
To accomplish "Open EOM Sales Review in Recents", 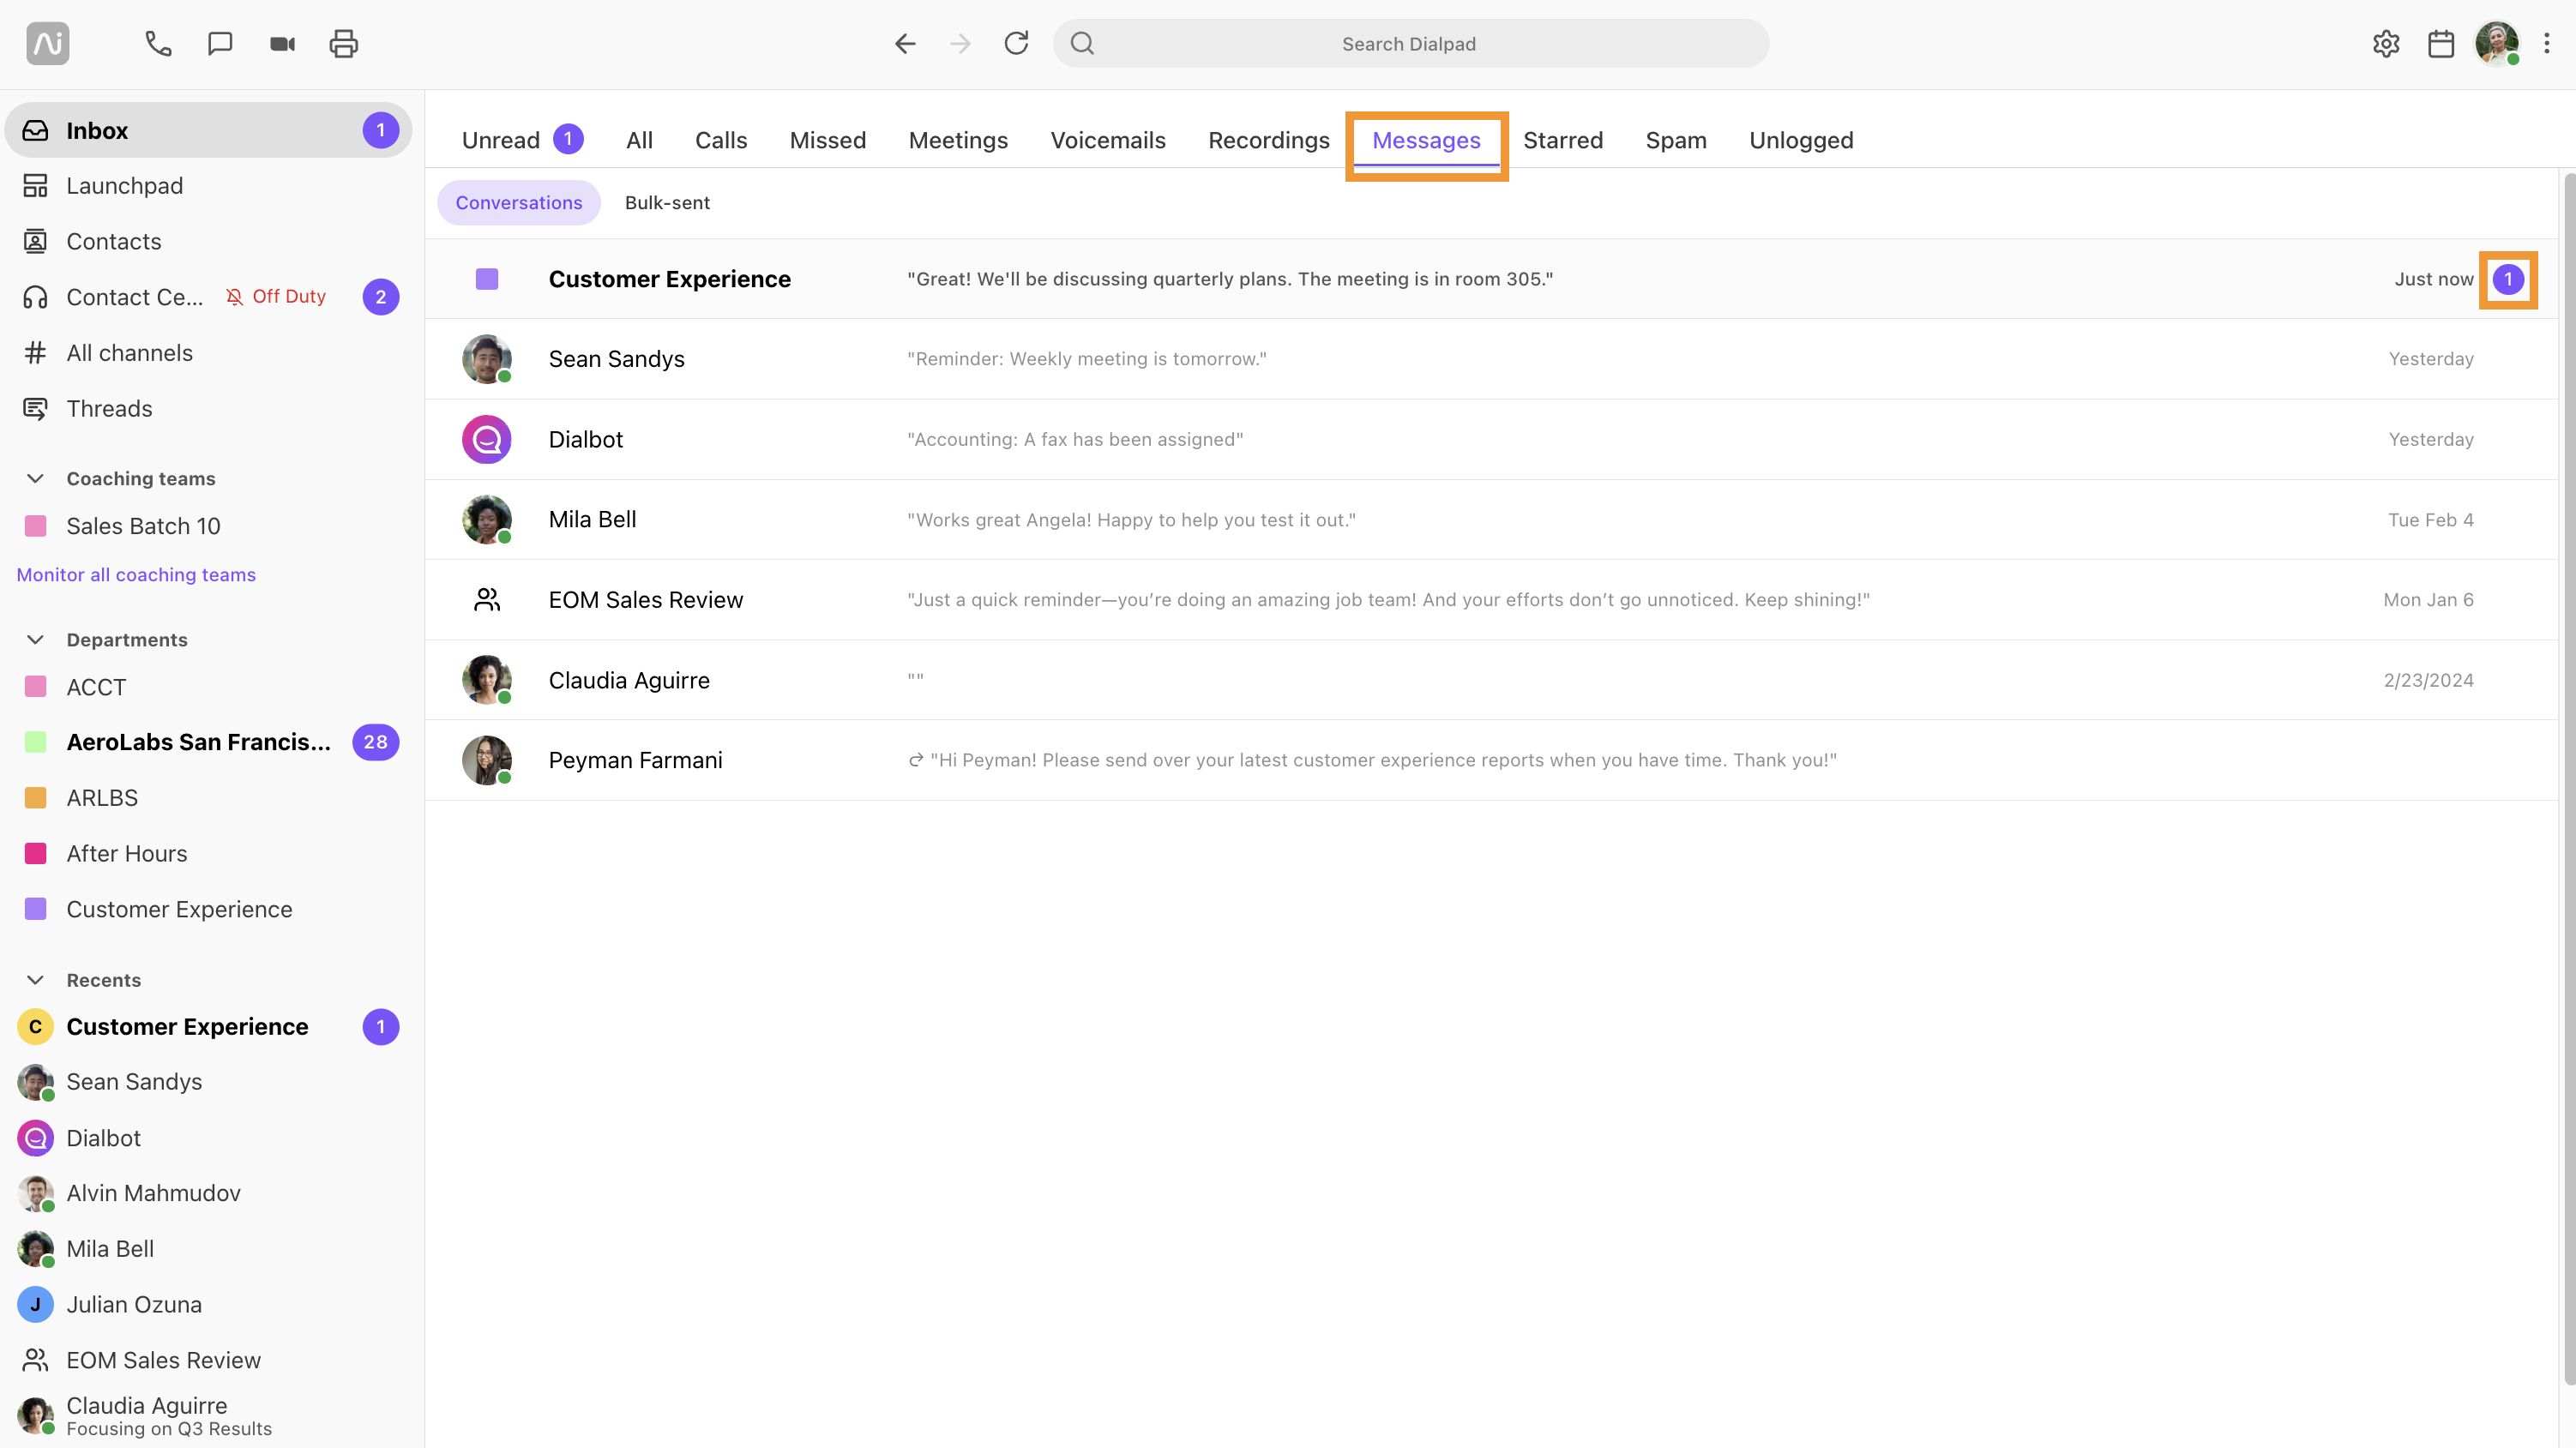I will pos(208,1360).
